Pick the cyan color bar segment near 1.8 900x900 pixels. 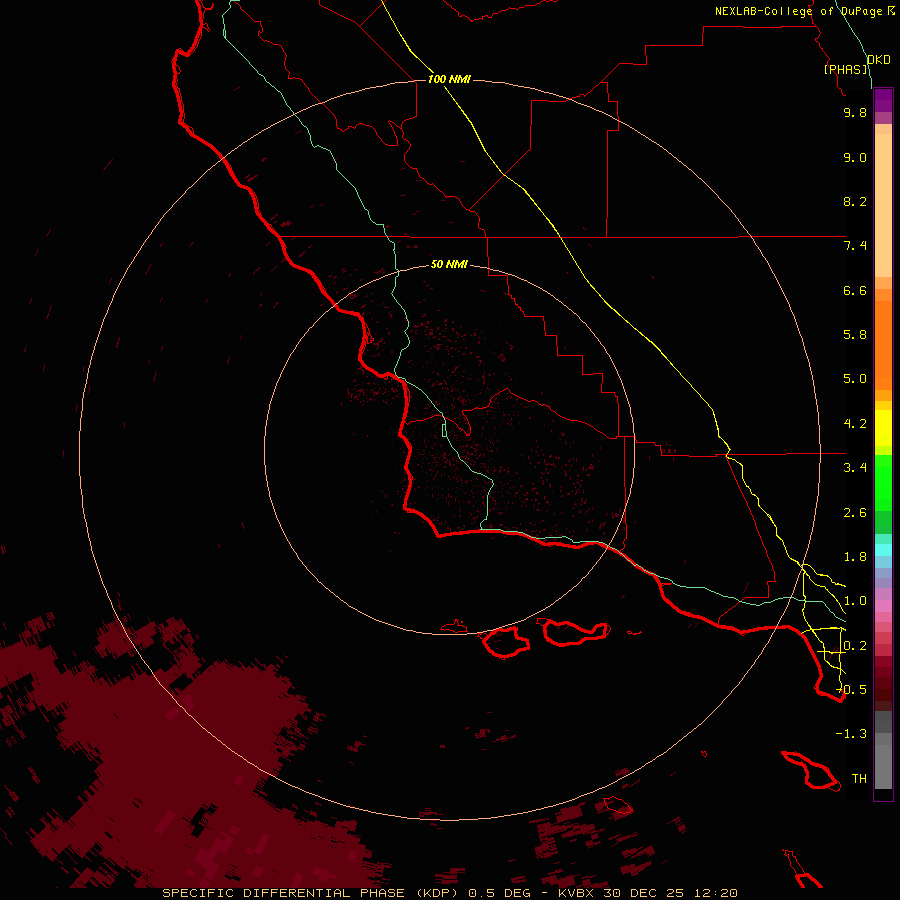point(883,550)
